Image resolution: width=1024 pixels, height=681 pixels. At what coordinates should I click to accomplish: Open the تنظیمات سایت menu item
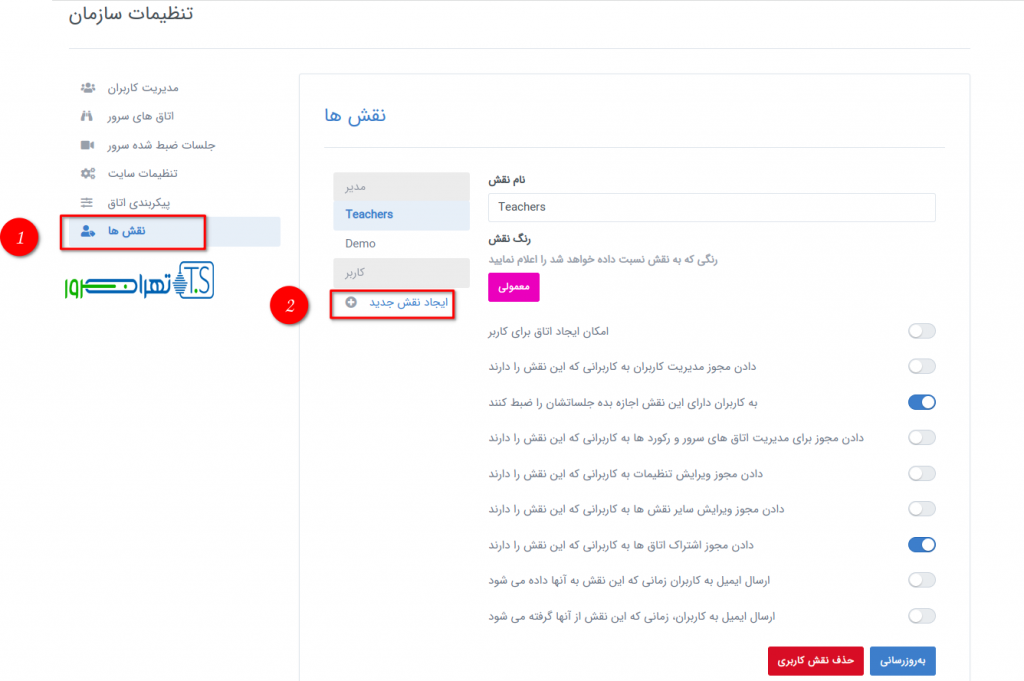(x=141, y=174)
